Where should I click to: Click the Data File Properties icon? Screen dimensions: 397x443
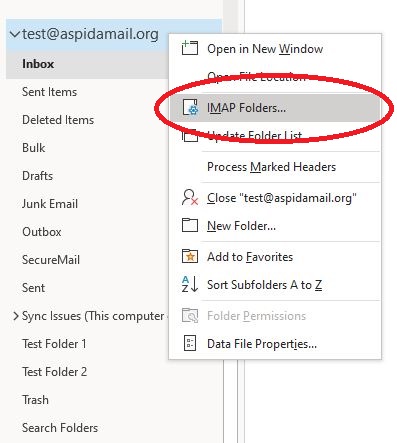190,343
